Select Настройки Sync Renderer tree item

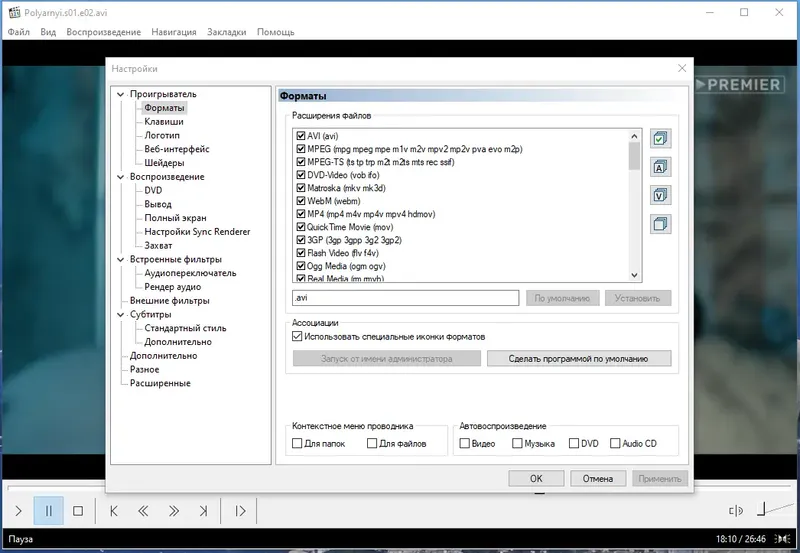197,232
